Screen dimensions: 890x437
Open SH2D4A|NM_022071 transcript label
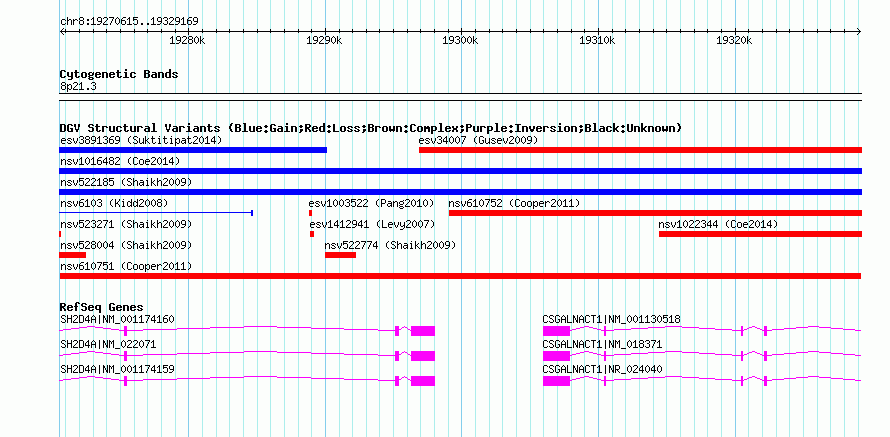click(108, 344)
